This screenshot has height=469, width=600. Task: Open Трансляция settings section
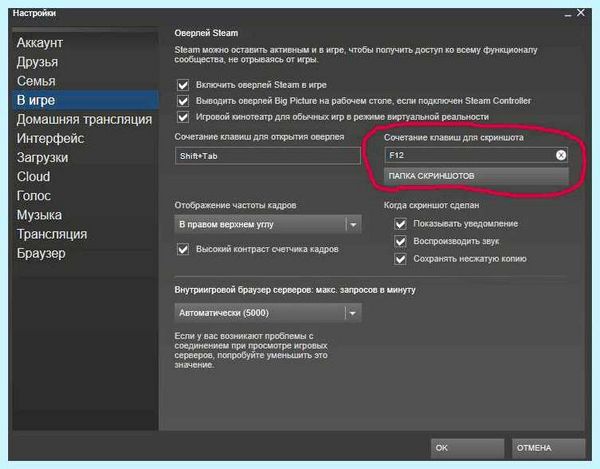click(85, 234)
